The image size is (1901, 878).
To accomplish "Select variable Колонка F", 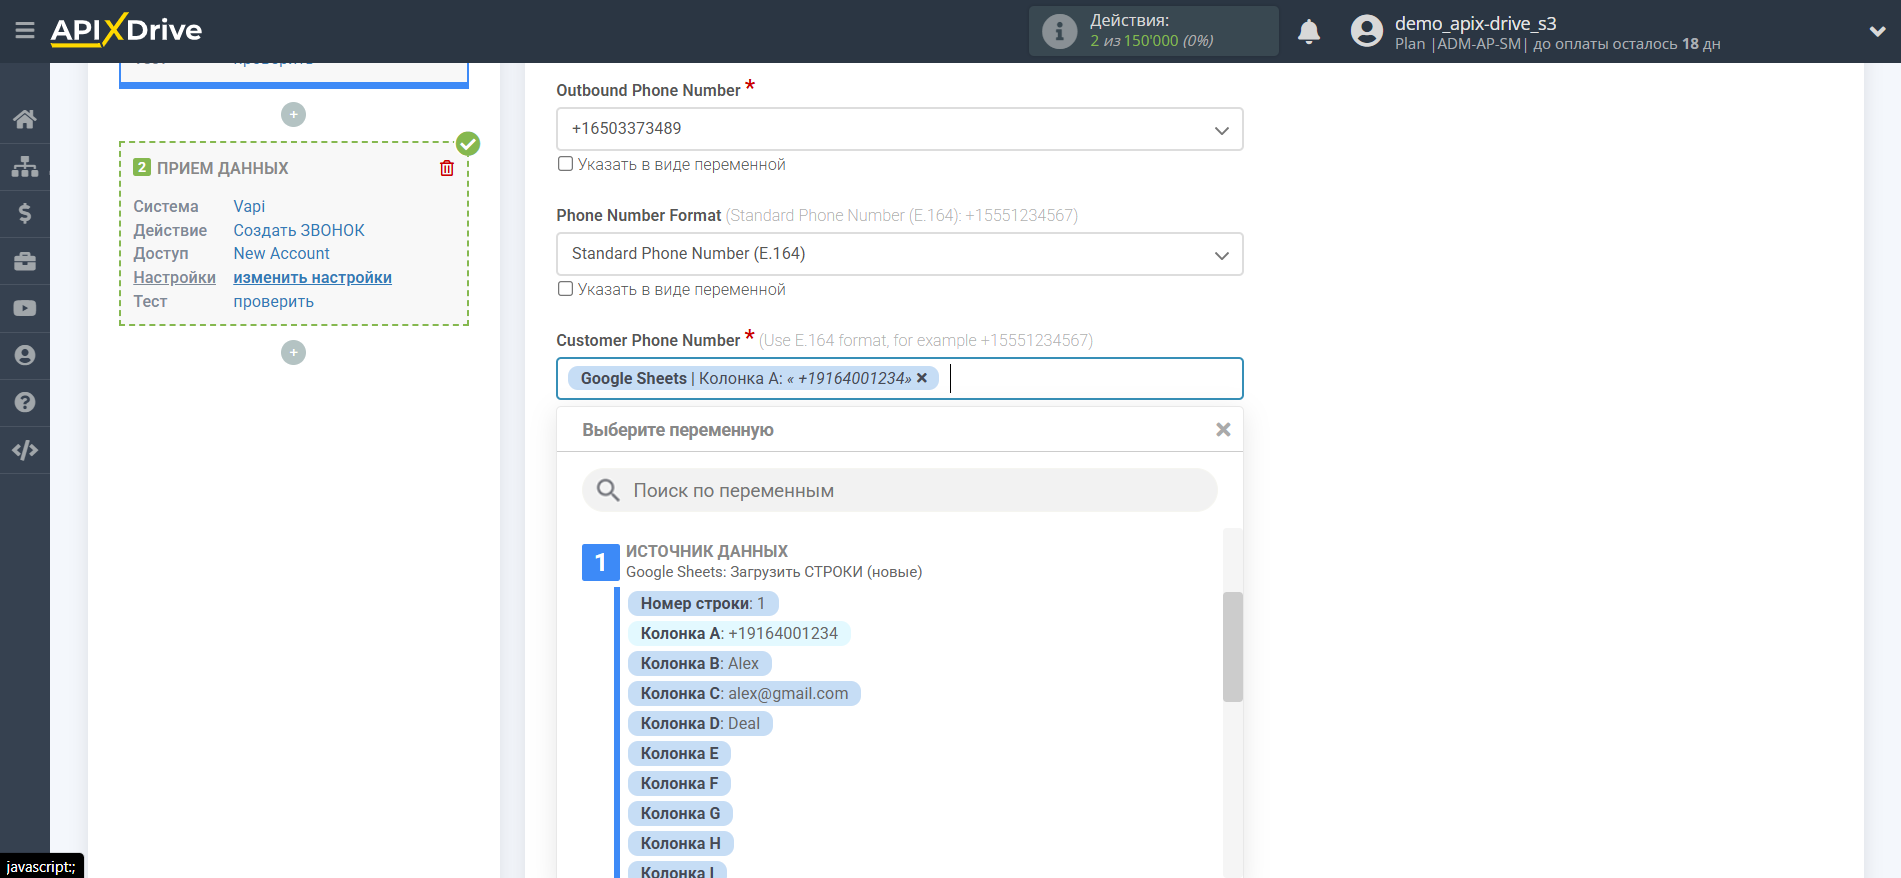I will (x=680, y=783).
